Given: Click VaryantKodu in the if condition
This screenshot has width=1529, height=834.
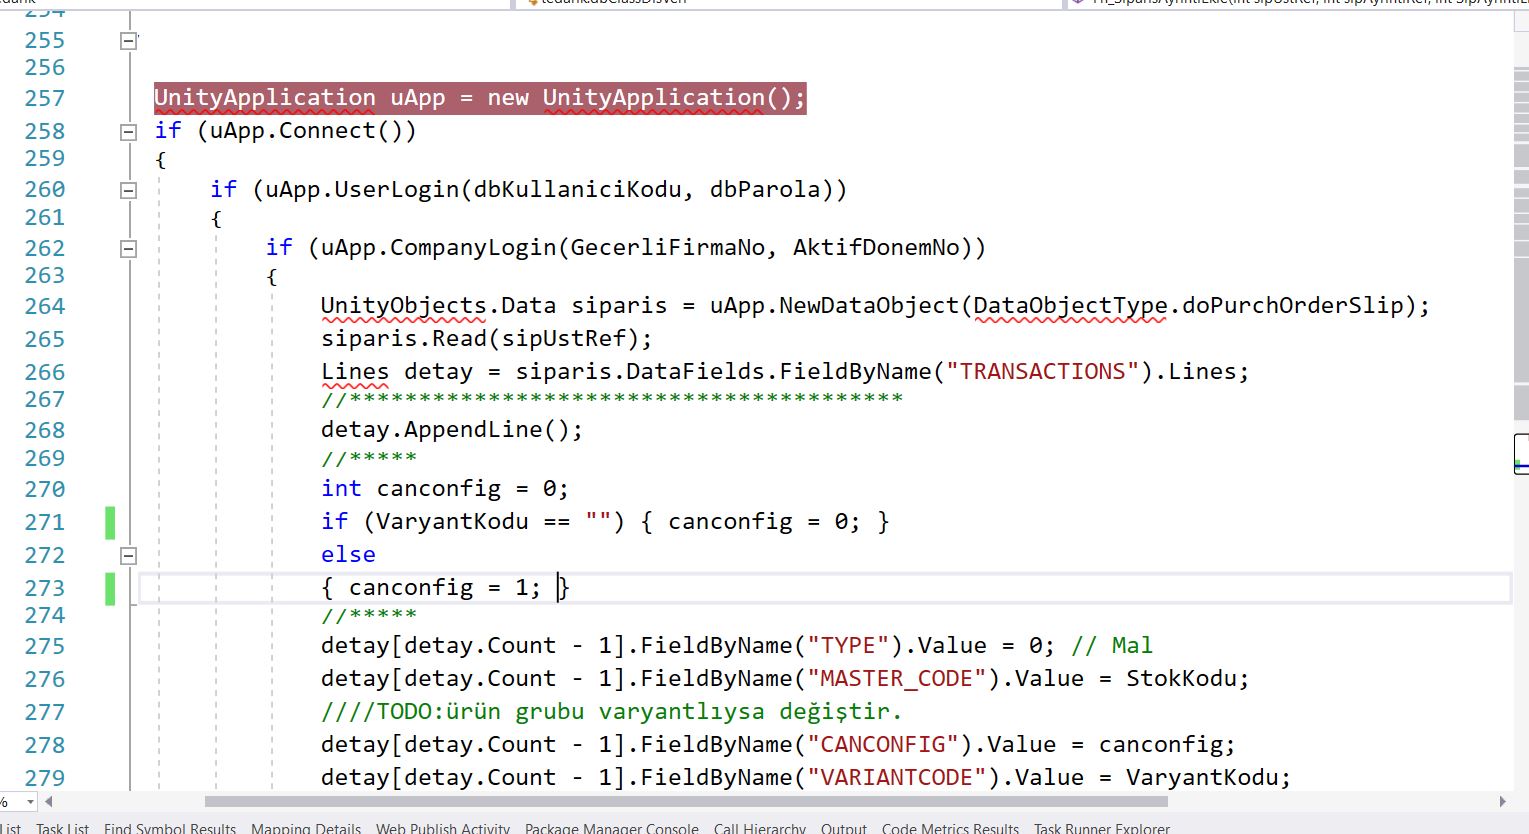Looking at the screenshot, I should click(x=452, y=522).
